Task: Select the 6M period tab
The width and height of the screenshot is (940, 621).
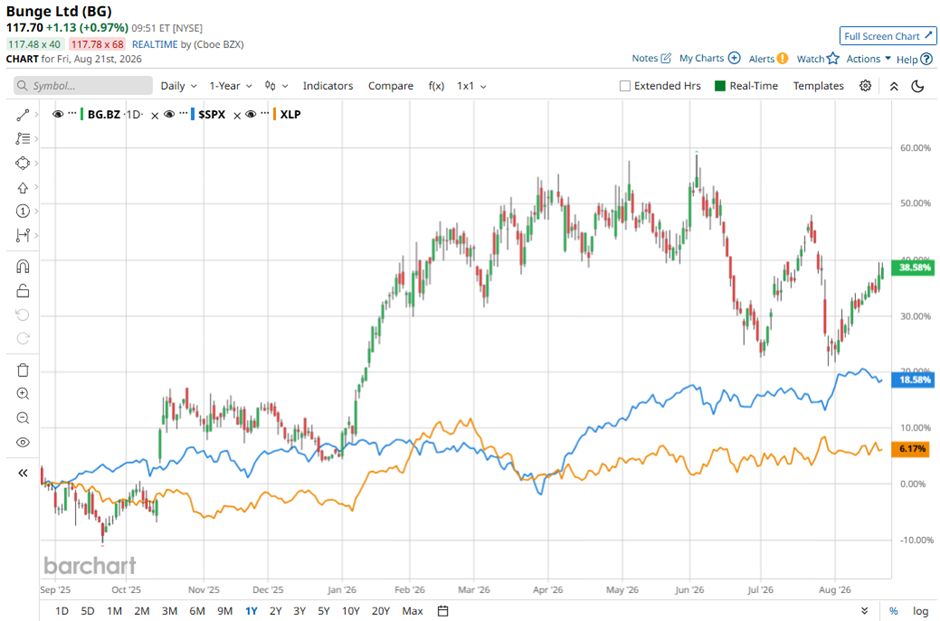Action: pyautogui.click(x=197, y=611)
